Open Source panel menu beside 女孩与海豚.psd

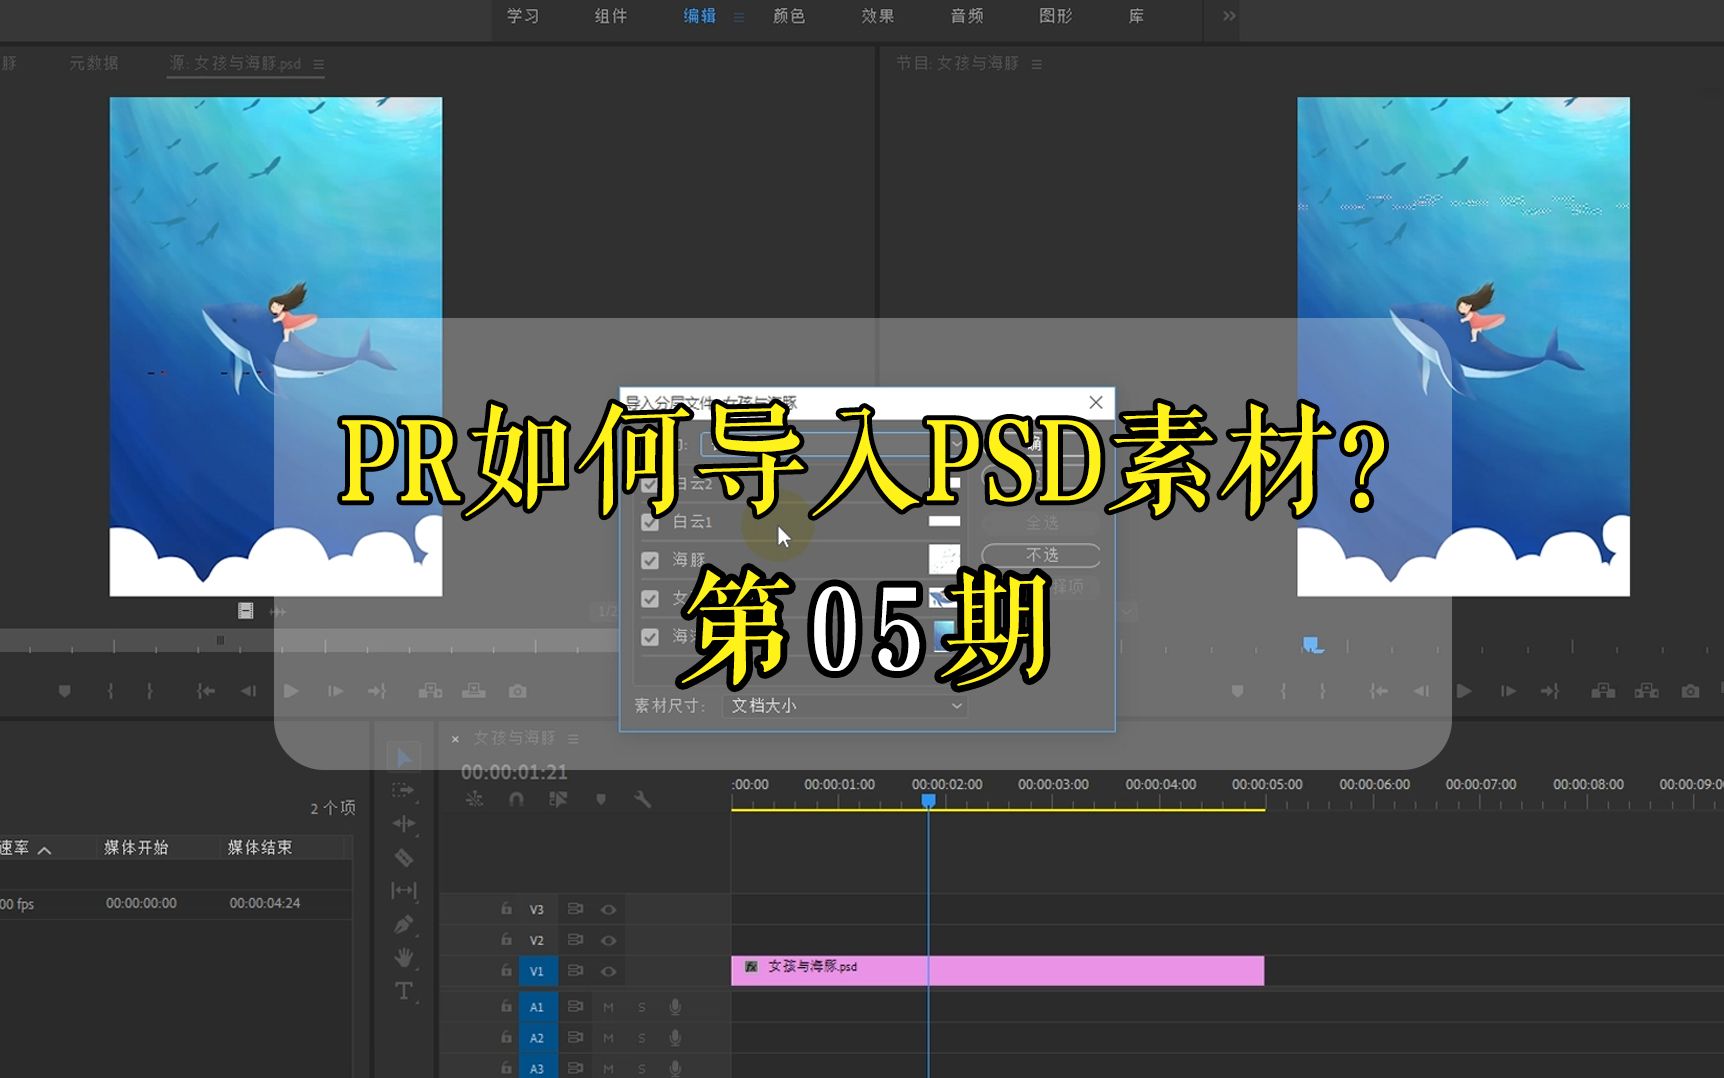[319, 64]
